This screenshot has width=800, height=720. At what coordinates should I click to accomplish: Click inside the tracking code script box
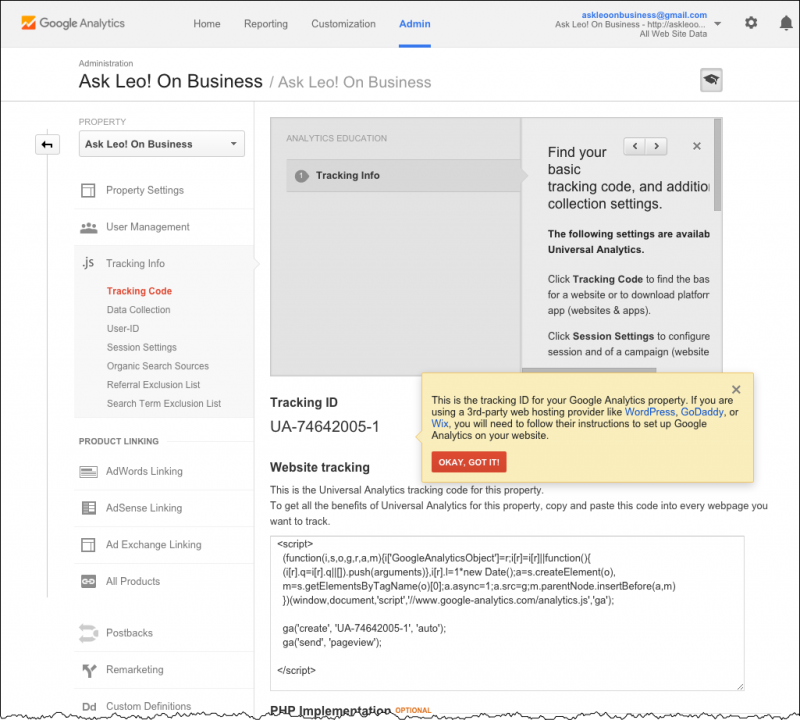click(x=507, y=613)
